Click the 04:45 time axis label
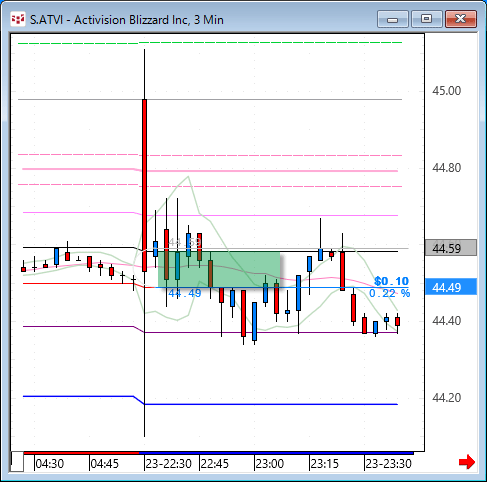 tap(105, 464)
